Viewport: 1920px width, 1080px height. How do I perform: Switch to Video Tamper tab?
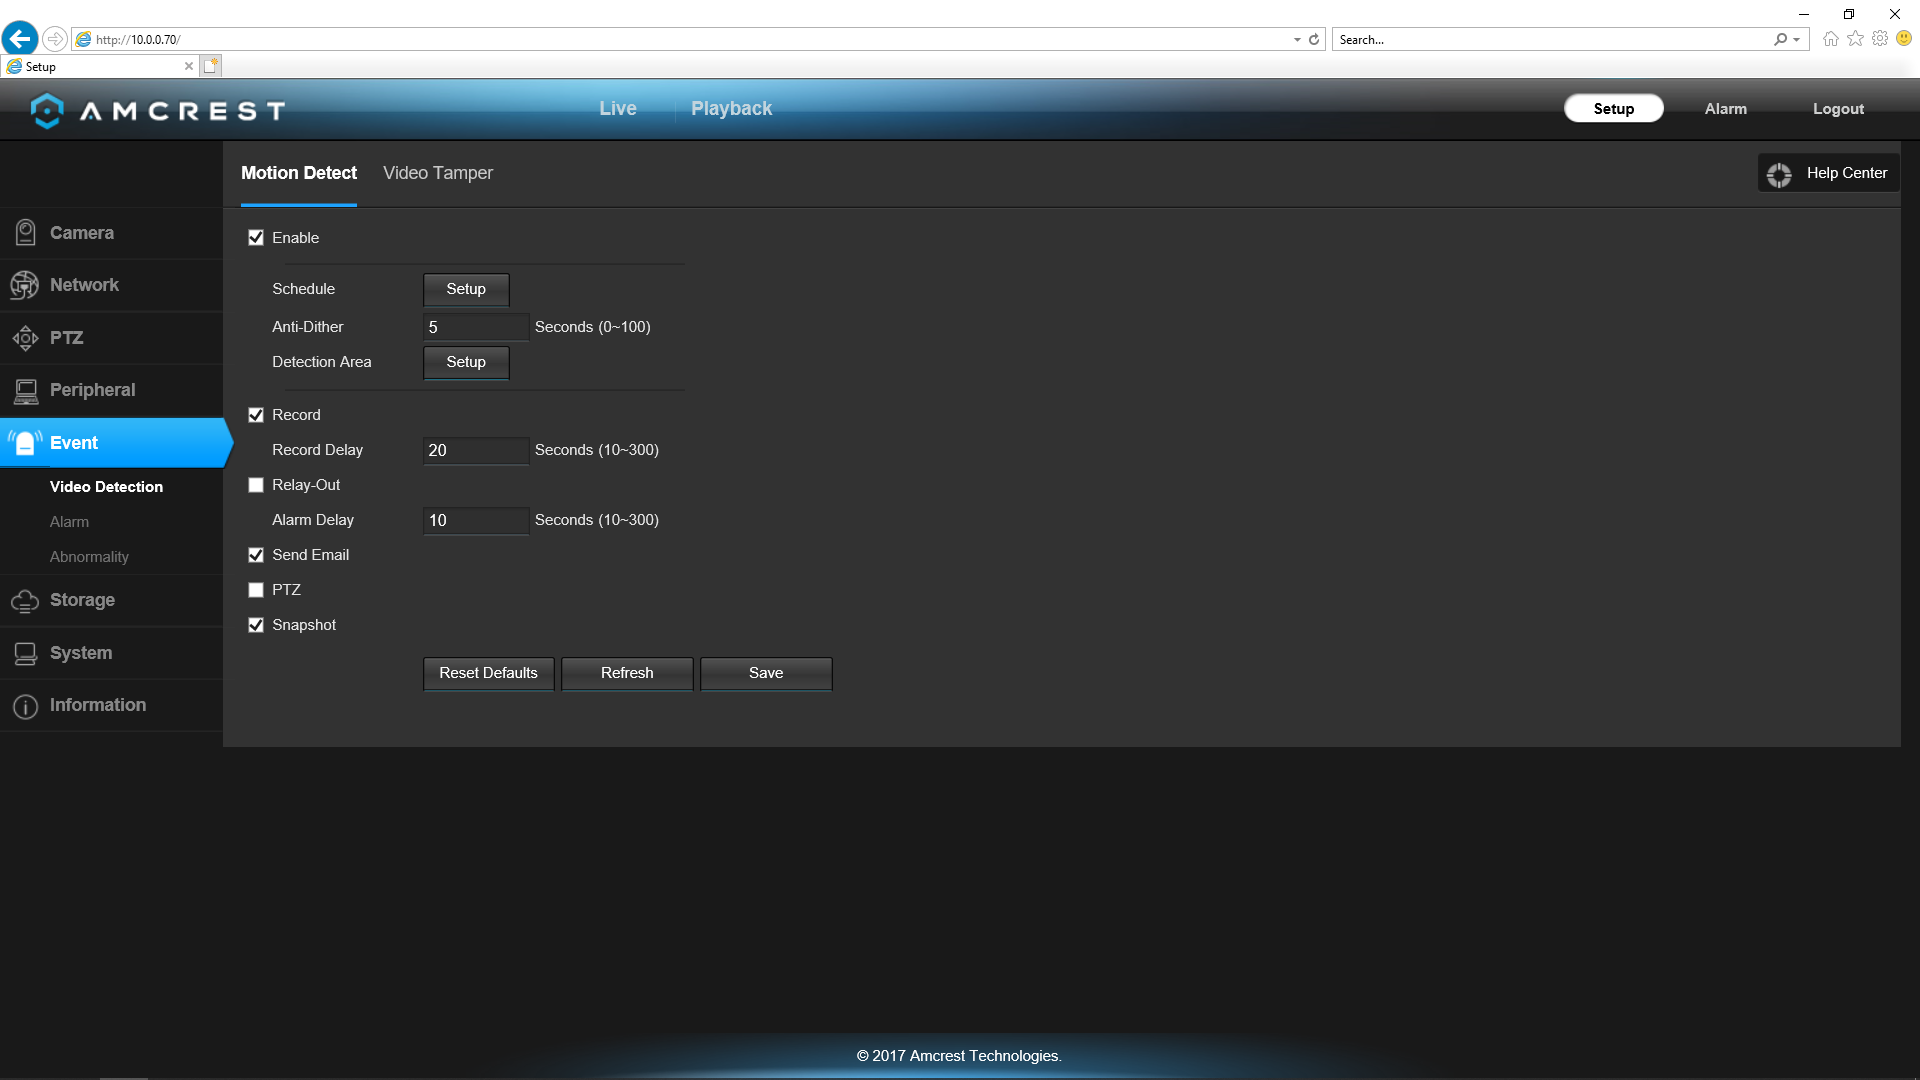pos(438,173)
